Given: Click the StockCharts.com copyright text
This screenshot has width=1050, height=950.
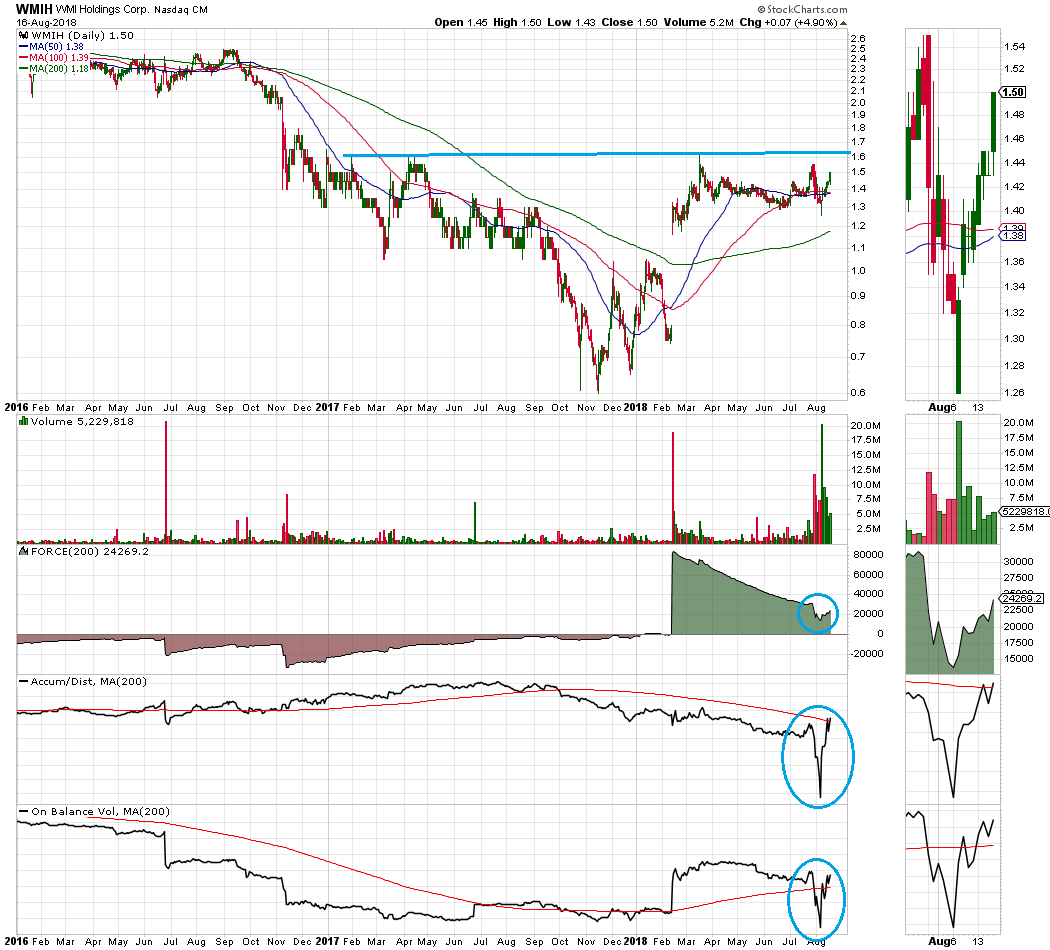Looking at the screenshot, I should (802, 9).
